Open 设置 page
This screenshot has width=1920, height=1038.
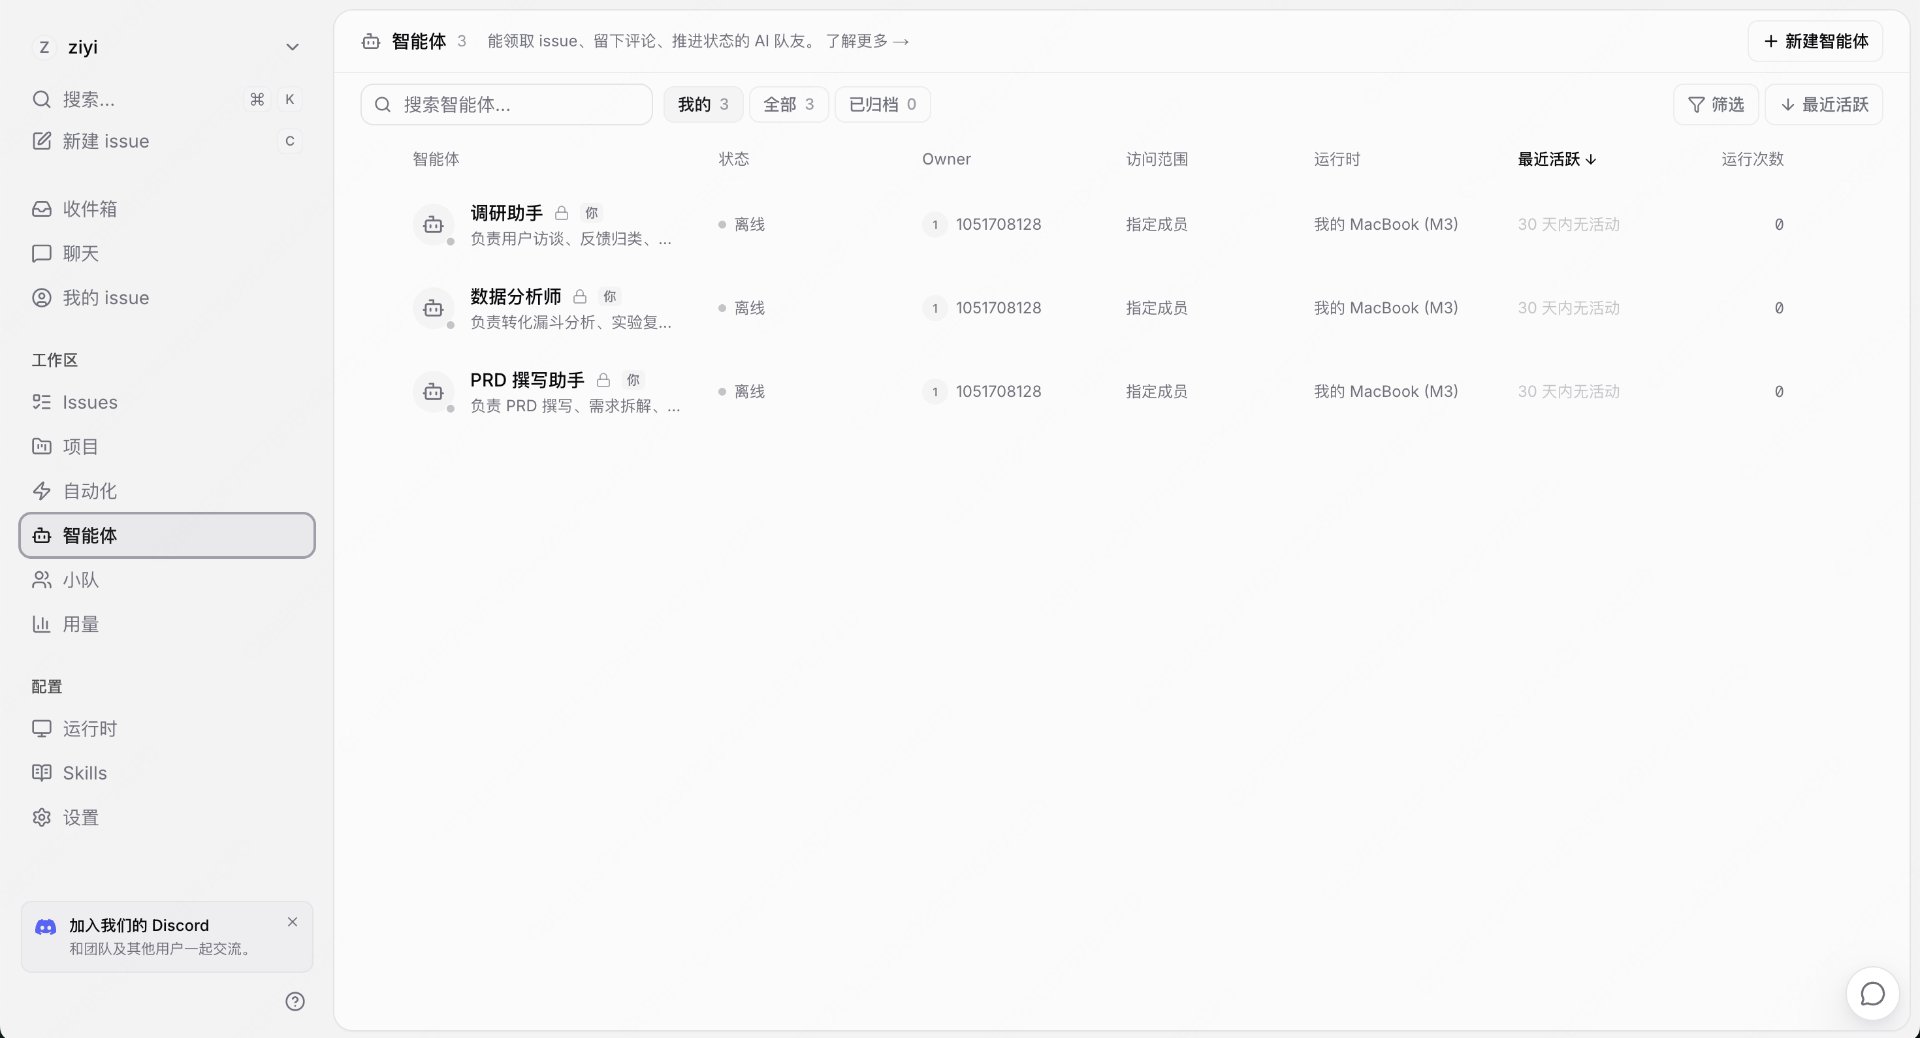[x=167, y=817]
